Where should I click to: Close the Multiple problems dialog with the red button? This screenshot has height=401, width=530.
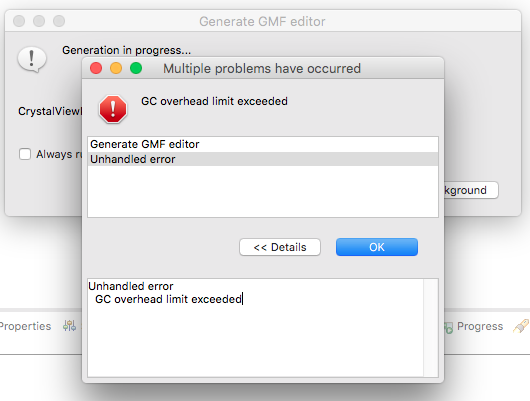(96, 68)
